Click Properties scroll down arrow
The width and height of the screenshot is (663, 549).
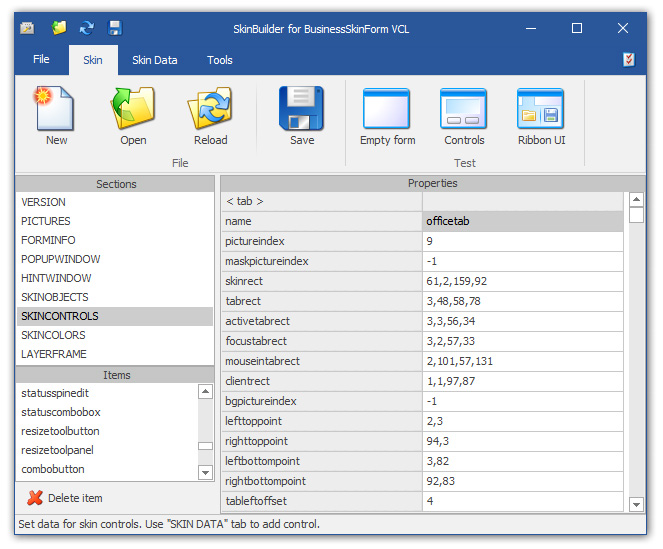(x=636, y=504)
